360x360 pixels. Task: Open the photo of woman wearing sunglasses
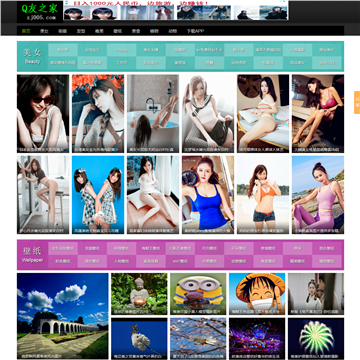tap(43, 114)
